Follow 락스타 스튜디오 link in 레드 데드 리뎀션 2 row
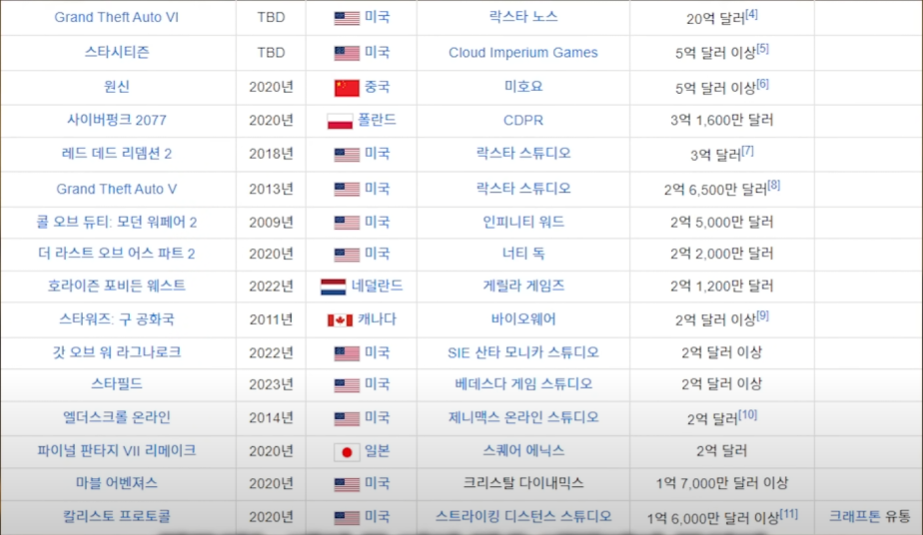 coord(523,154)
